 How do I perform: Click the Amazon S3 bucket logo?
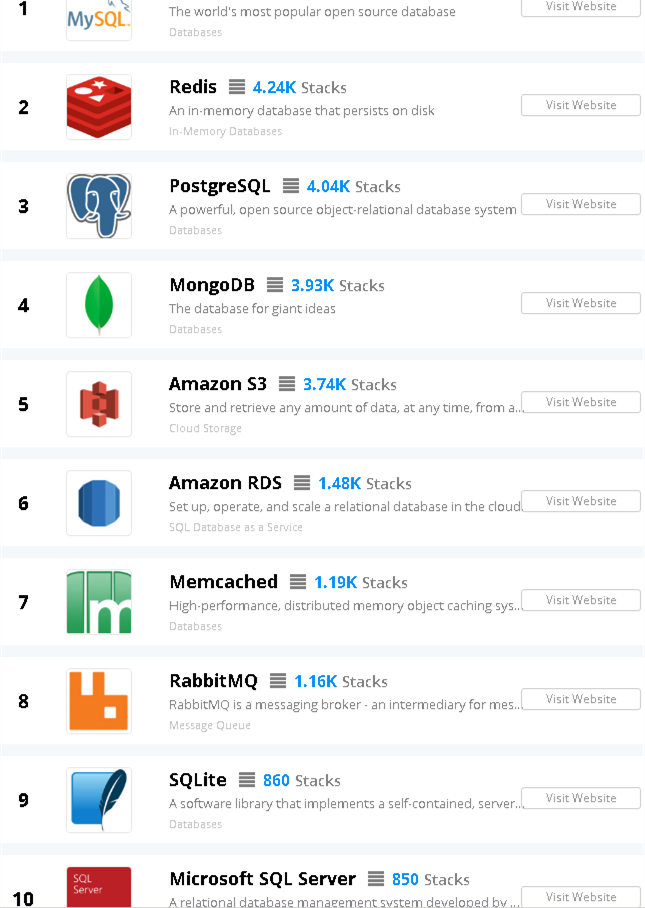click(x=98, y=403)
